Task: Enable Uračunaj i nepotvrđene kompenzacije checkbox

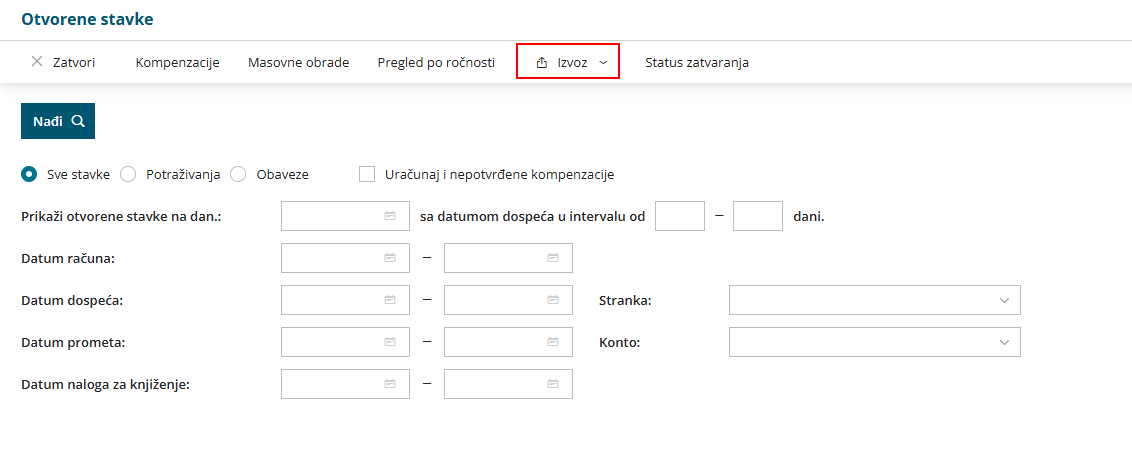Action: pyautogui.click(x=367, y=174)
